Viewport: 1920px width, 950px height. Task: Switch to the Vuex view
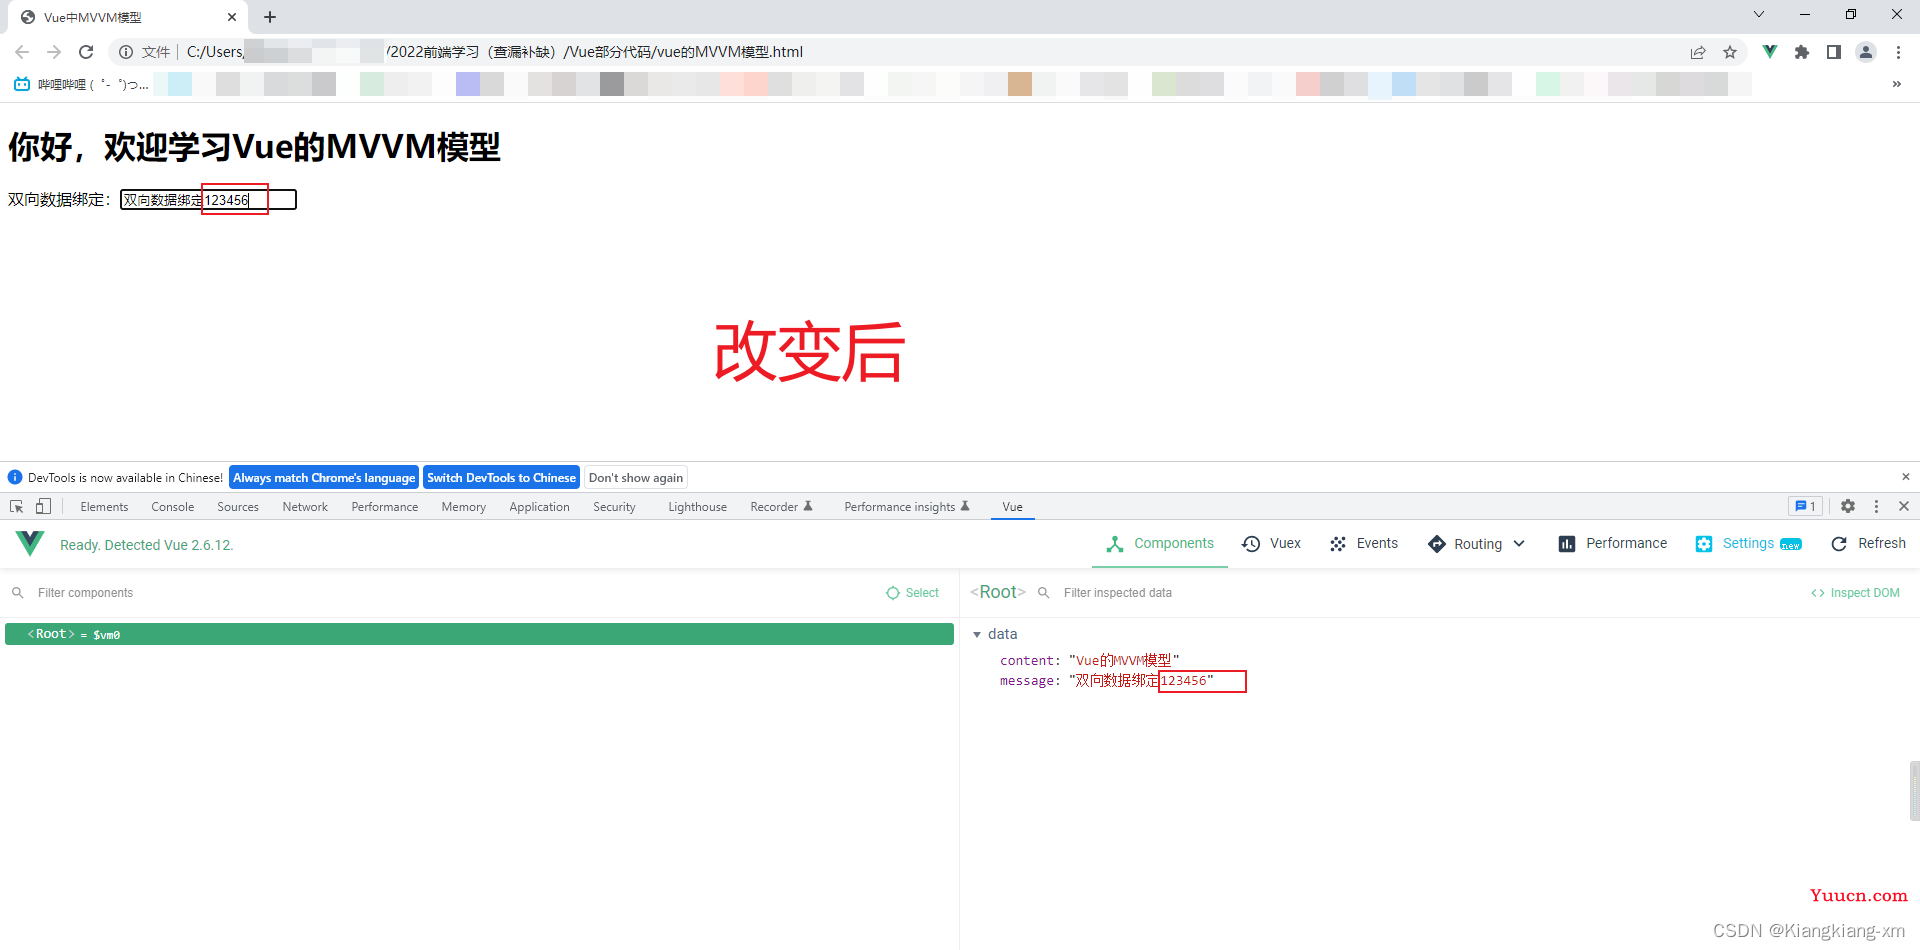pos(1272,544)
